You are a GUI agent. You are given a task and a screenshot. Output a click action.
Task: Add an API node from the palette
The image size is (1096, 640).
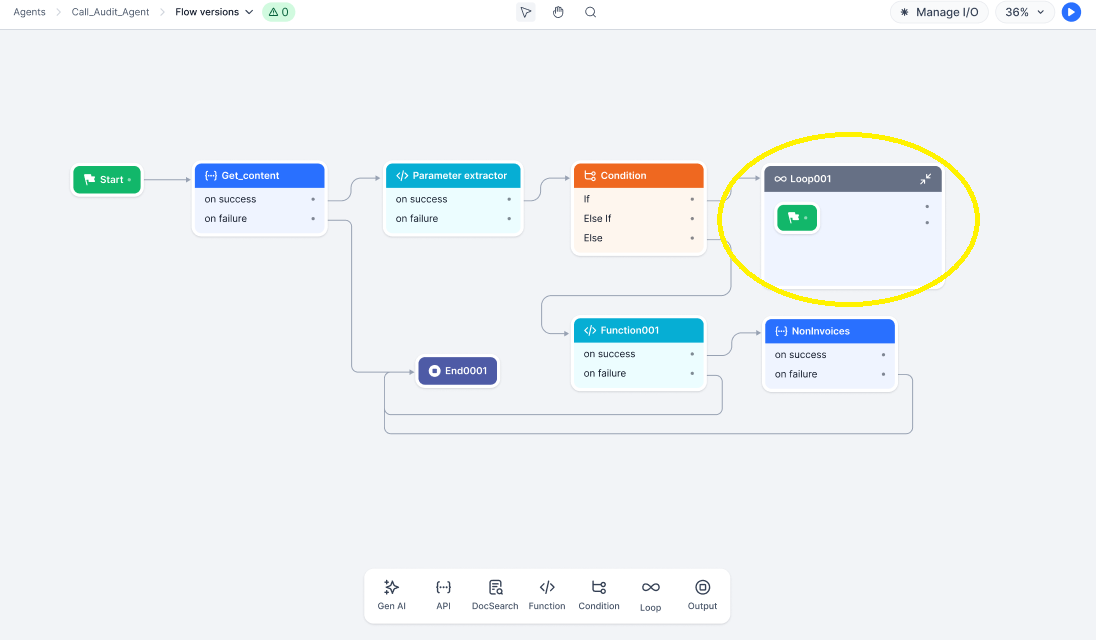tap(443, 588)
